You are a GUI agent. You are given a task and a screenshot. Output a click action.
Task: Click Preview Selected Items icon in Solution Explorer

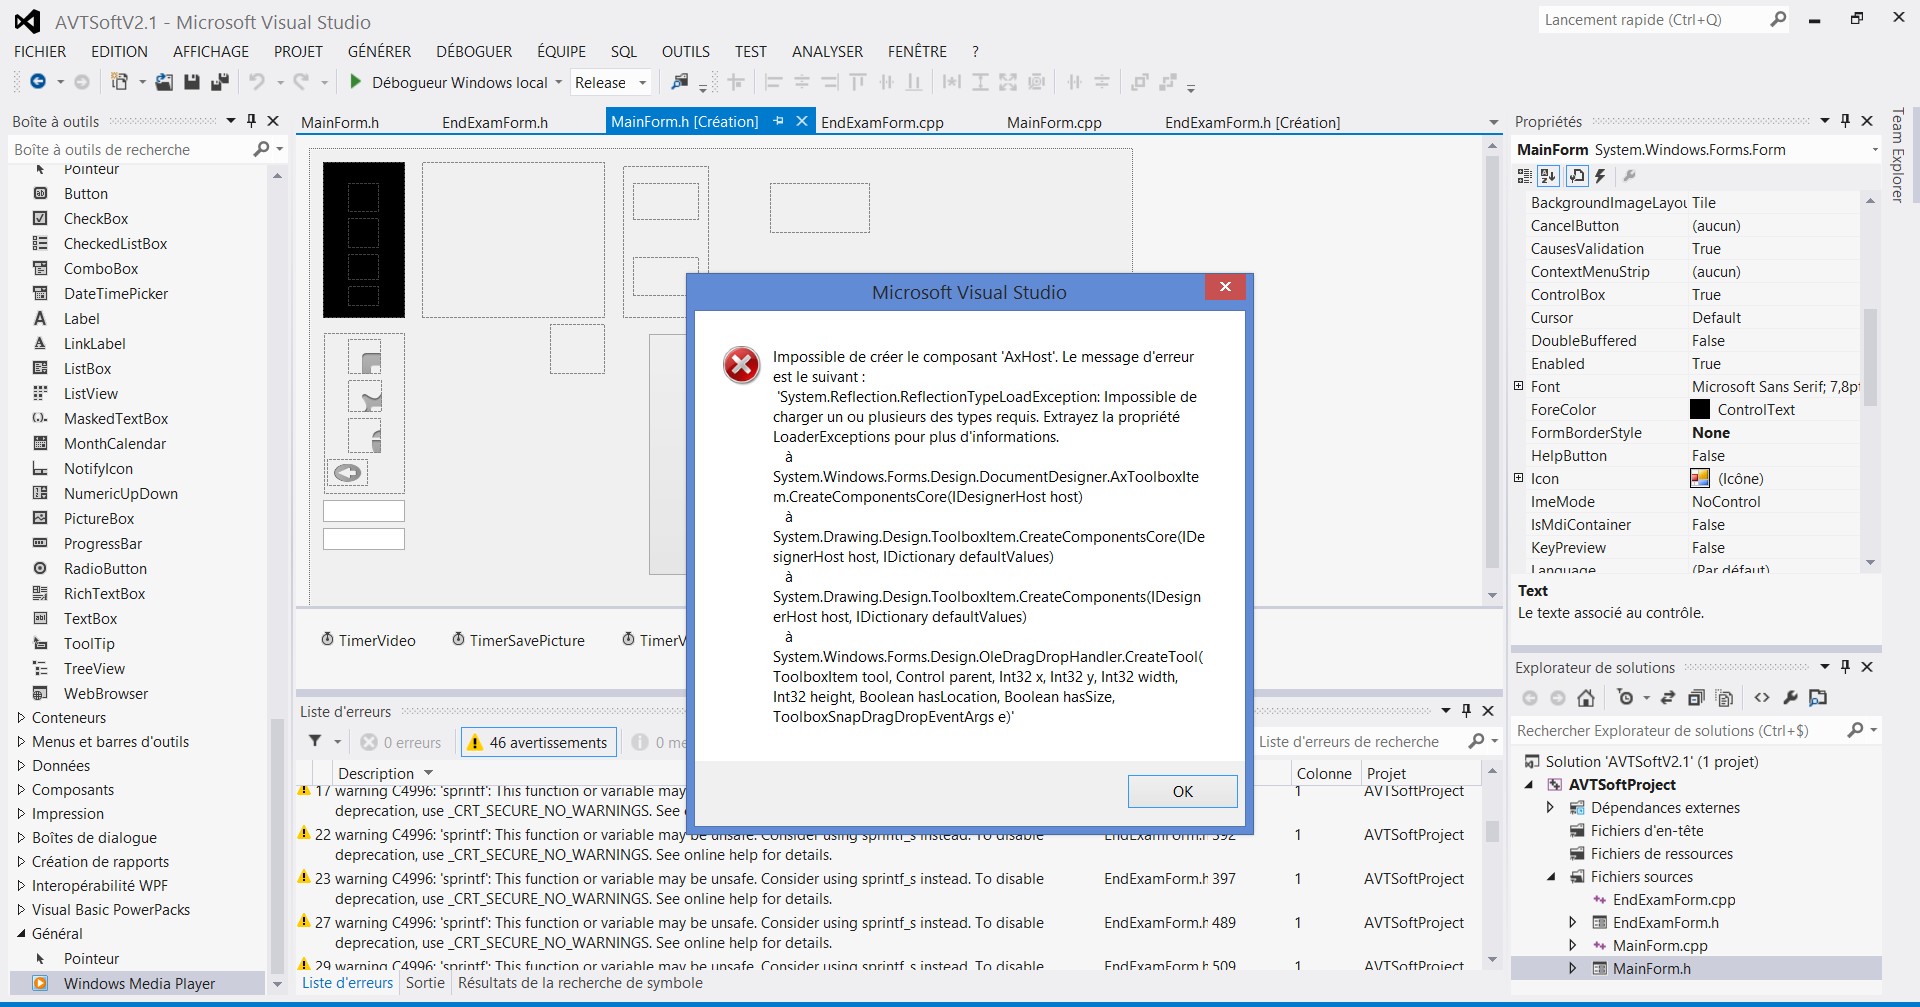[1818, 698]
